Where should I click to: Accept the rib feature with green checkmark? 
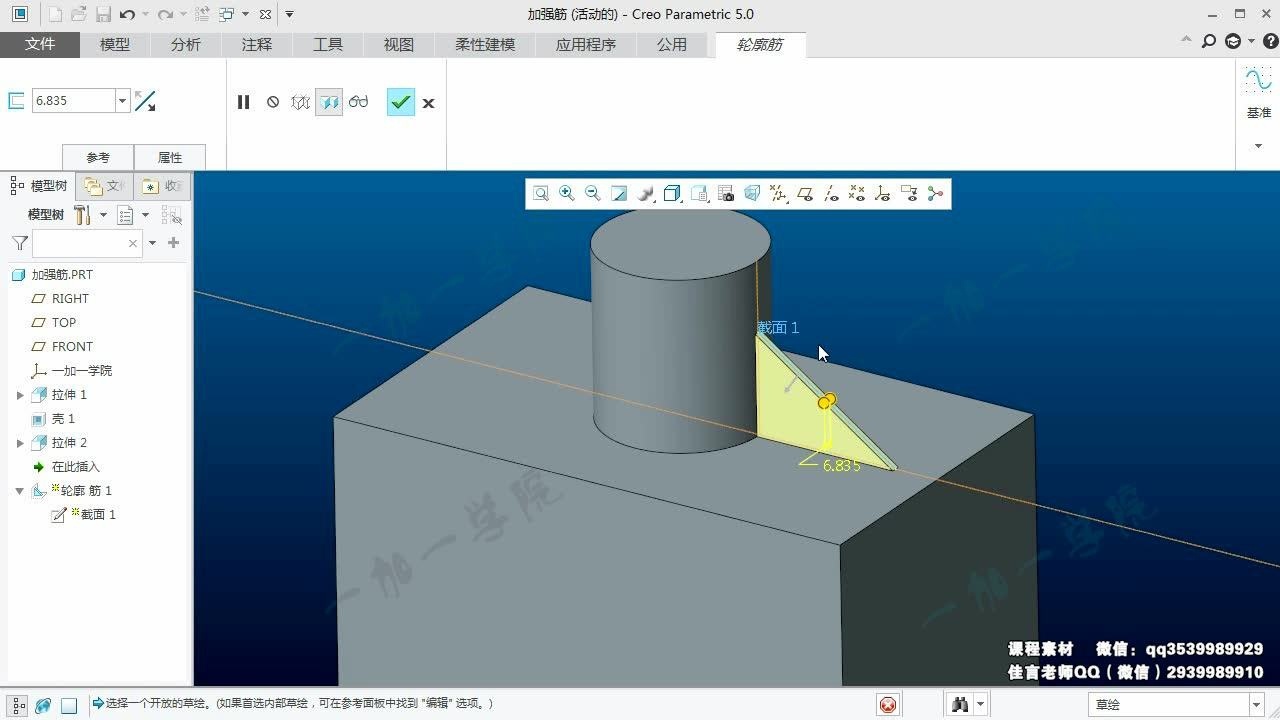coord(400,102)
